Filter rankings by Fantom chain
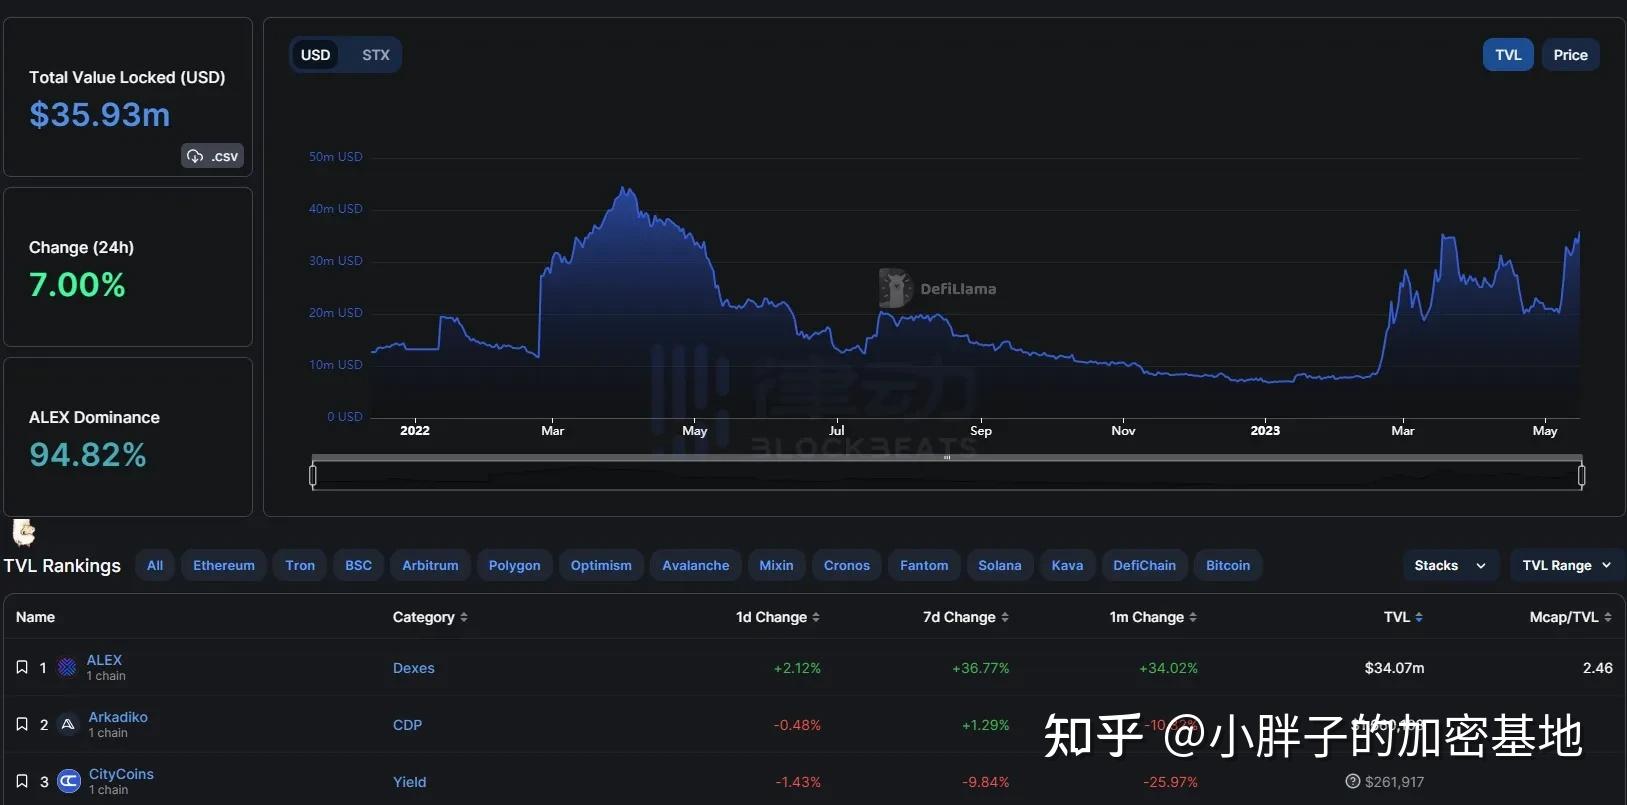 [924, 565]
